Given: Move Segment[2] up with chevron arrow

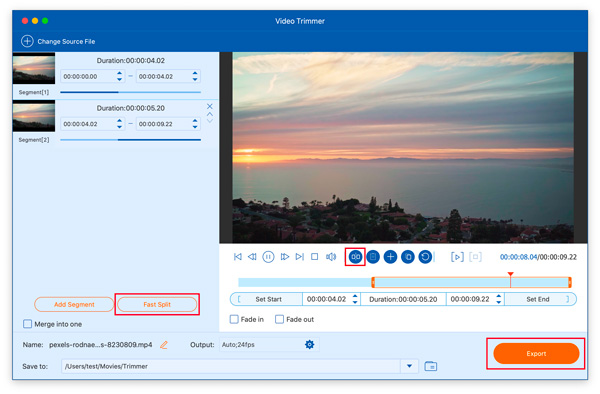Looking at the screenshot, I should tap(210, 114).
